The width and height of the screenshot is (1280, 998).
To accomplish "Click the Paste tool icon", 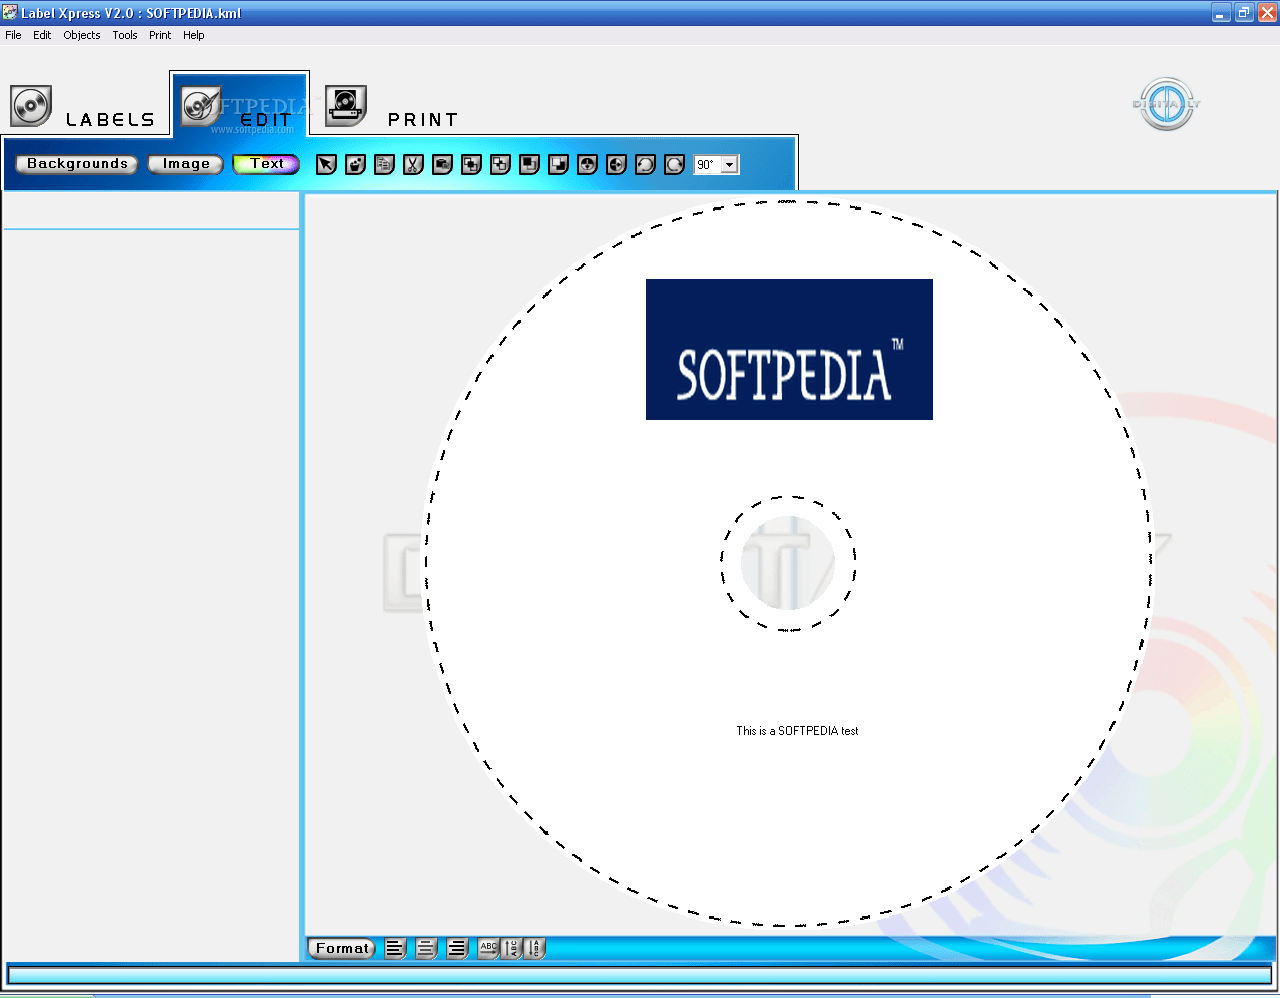I will coord(442,164).
